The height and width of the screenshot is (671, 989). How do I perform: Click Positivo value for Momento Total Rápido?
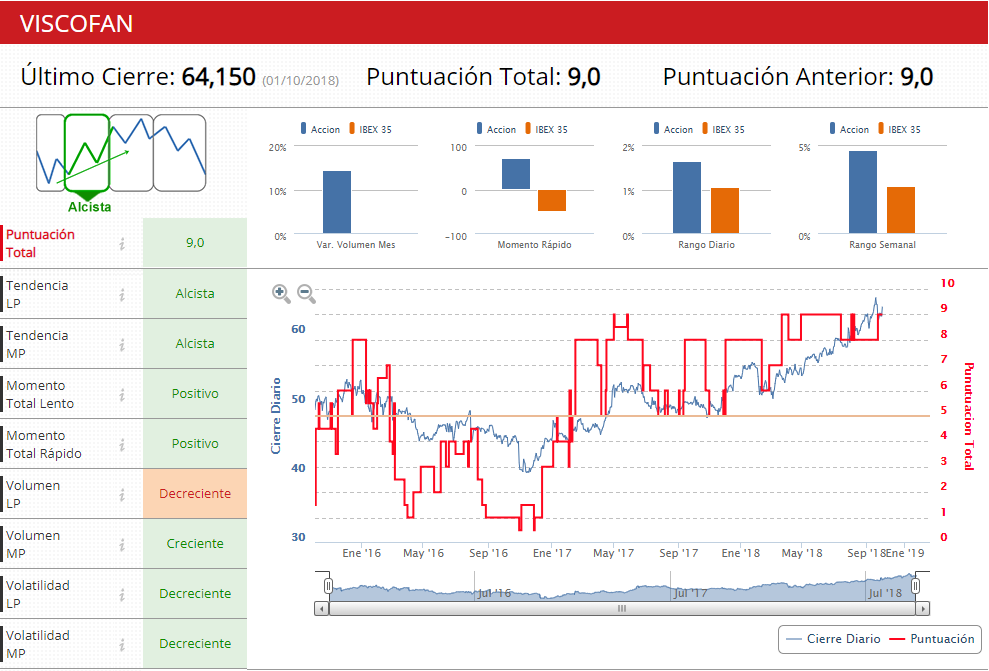195,443
